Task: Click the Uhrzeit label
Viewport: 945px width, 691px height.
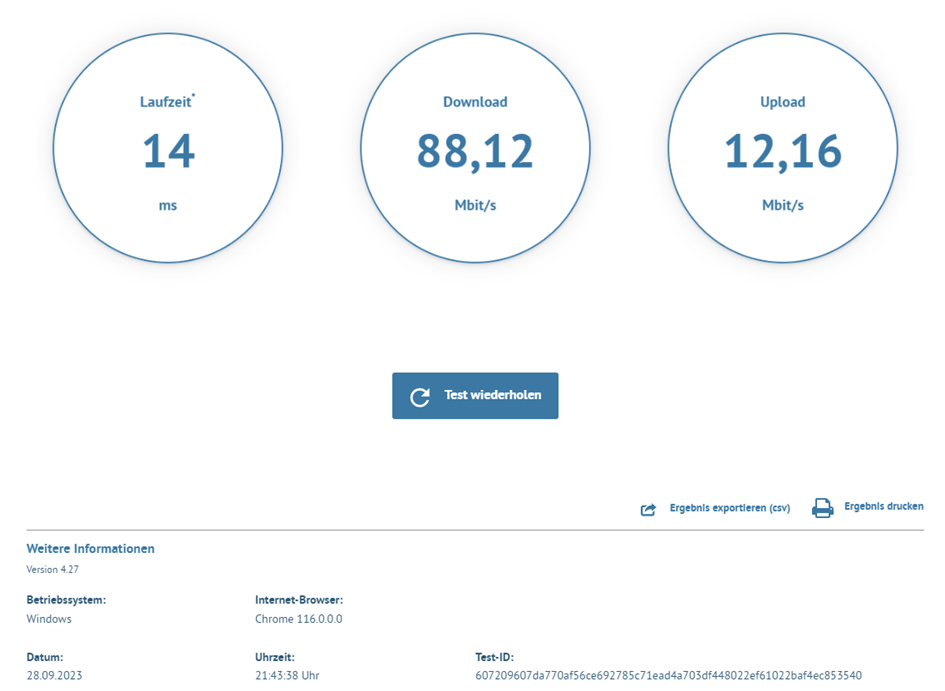Action: 275,657
